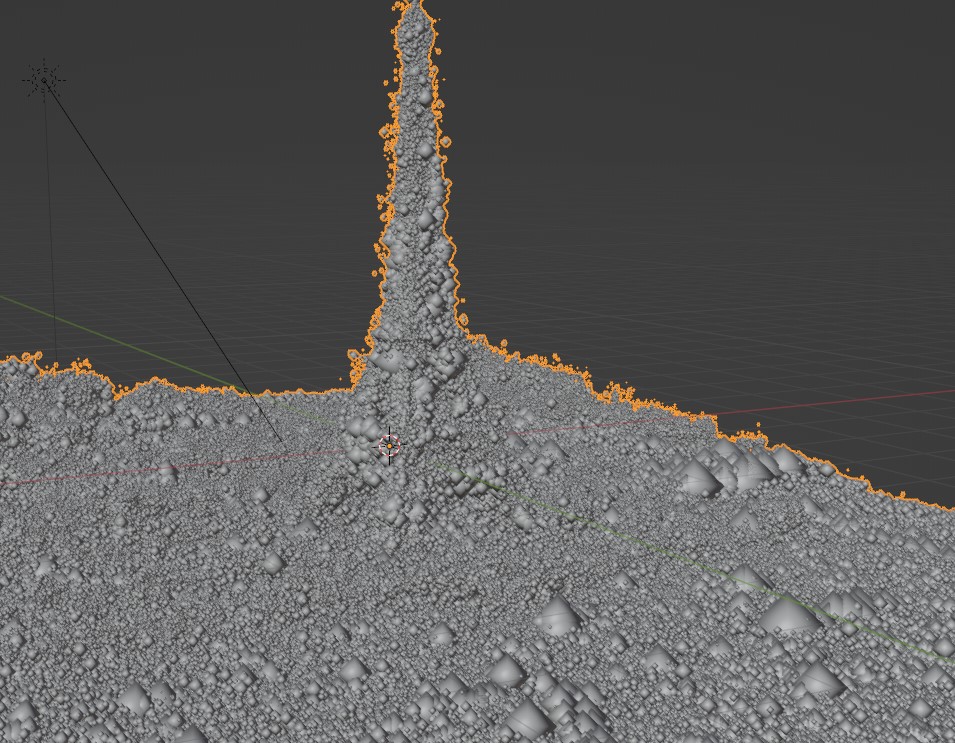Select the point light object icon
The height and width of the screenshot is (743, 955).
(x=44, y=80)
